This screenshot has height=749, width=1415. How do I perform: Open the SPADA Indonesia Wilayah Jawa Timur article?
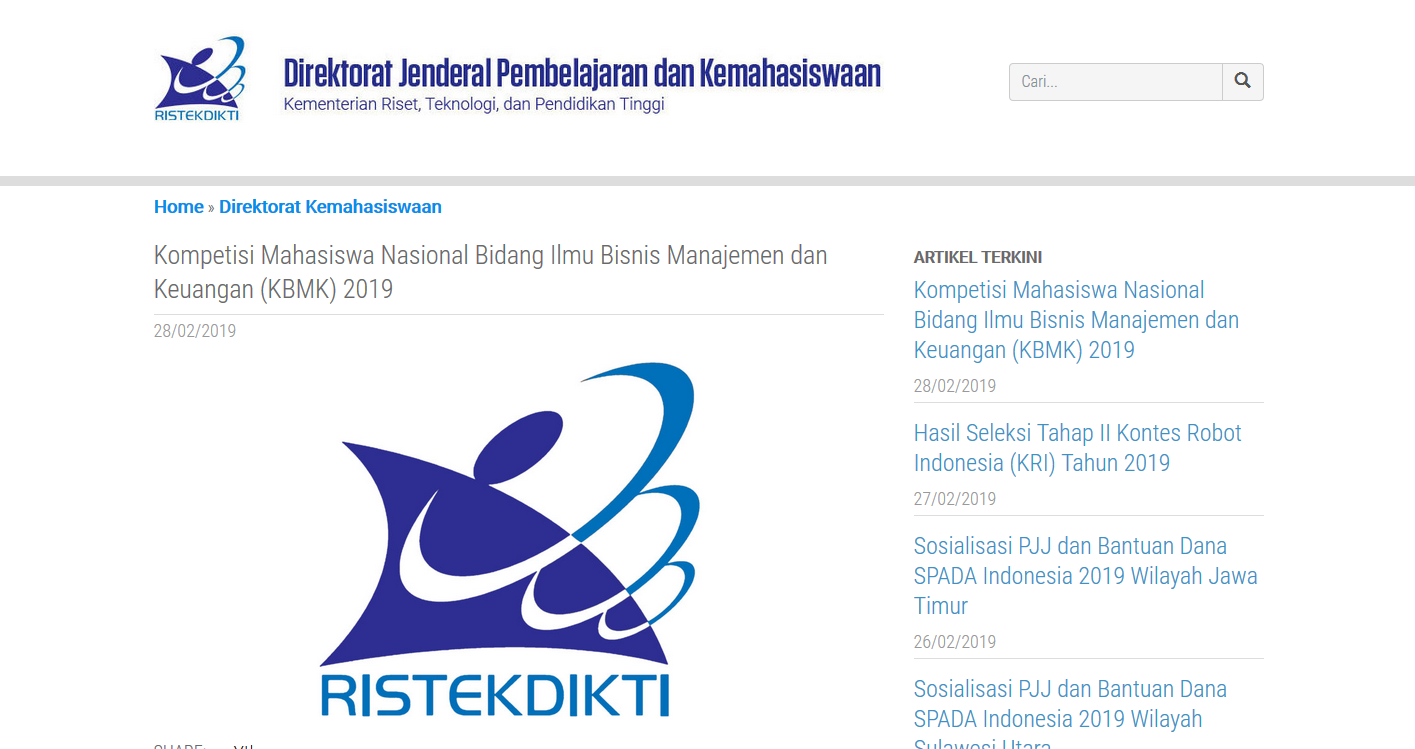tap(1085, 576)
